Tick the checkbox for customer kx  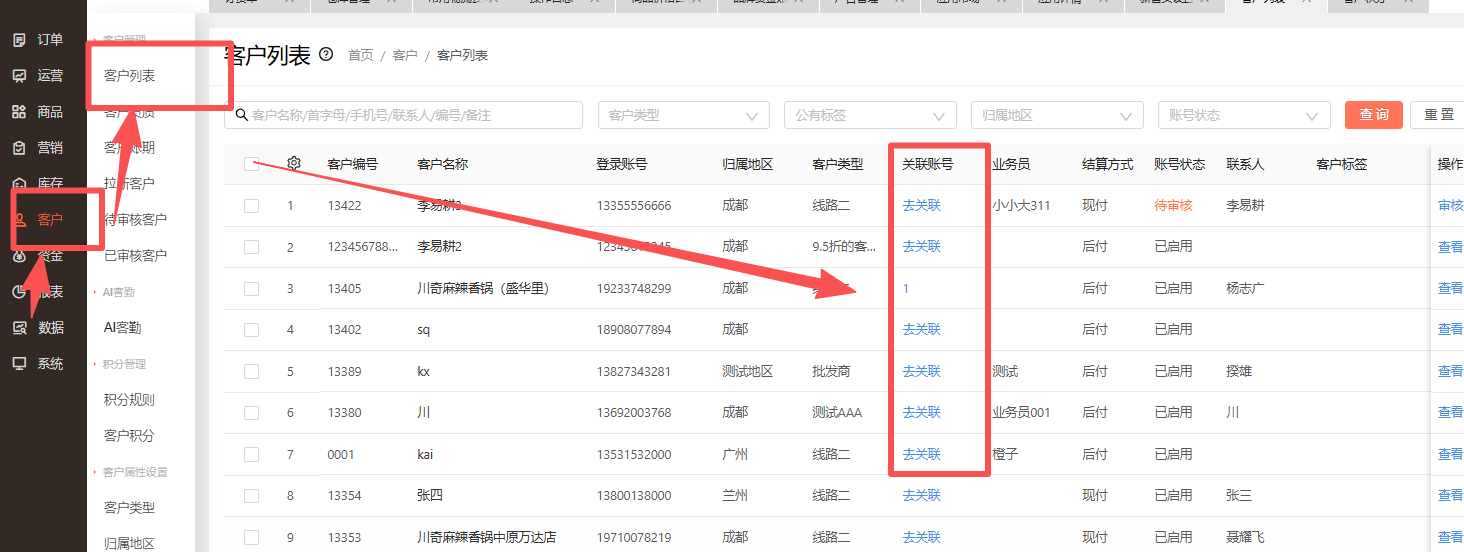[x=251, y=372]
